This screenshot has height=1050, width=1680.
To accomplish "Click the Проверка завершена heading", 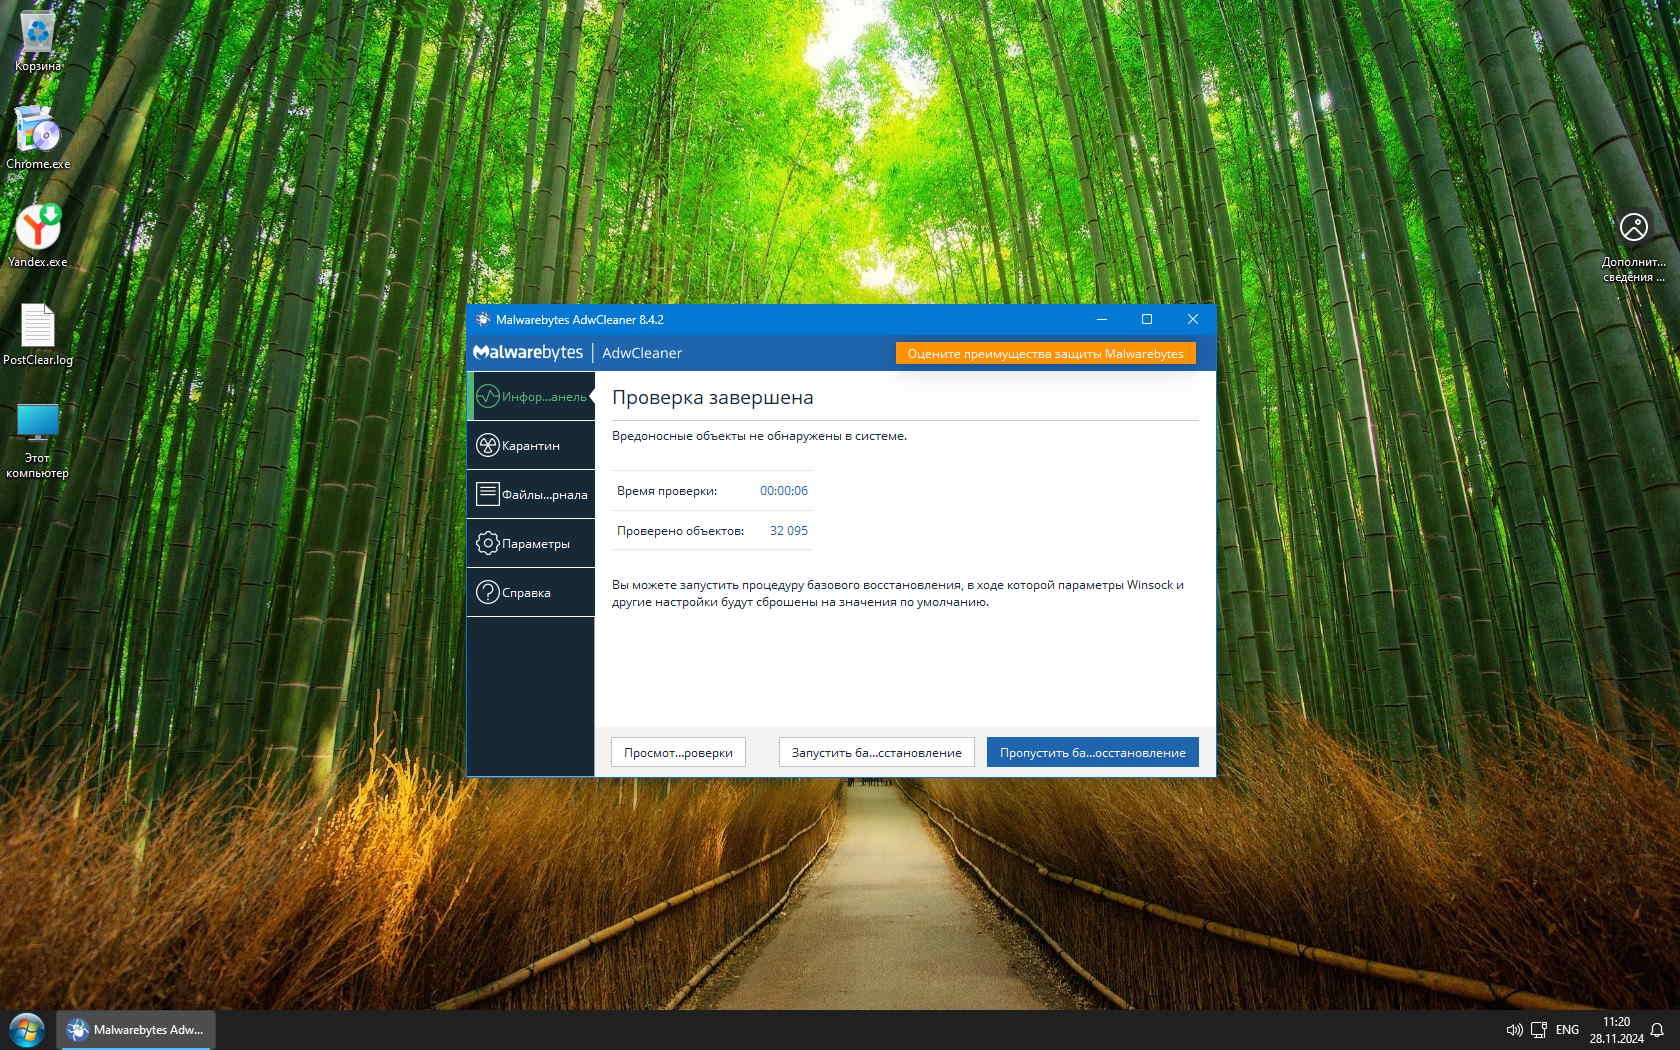I will 713,397.
